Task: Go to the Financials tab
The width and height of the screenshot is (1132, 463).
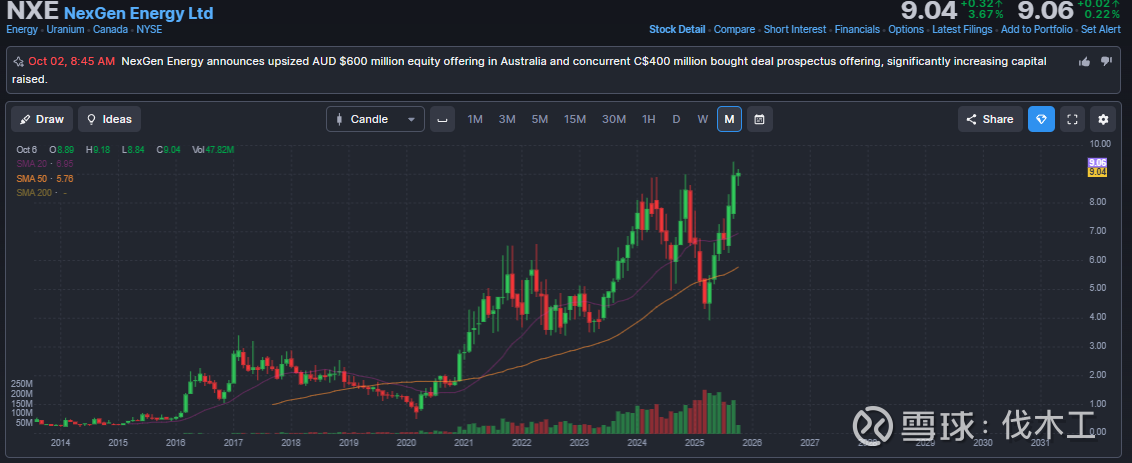Action: click(857, 30)
